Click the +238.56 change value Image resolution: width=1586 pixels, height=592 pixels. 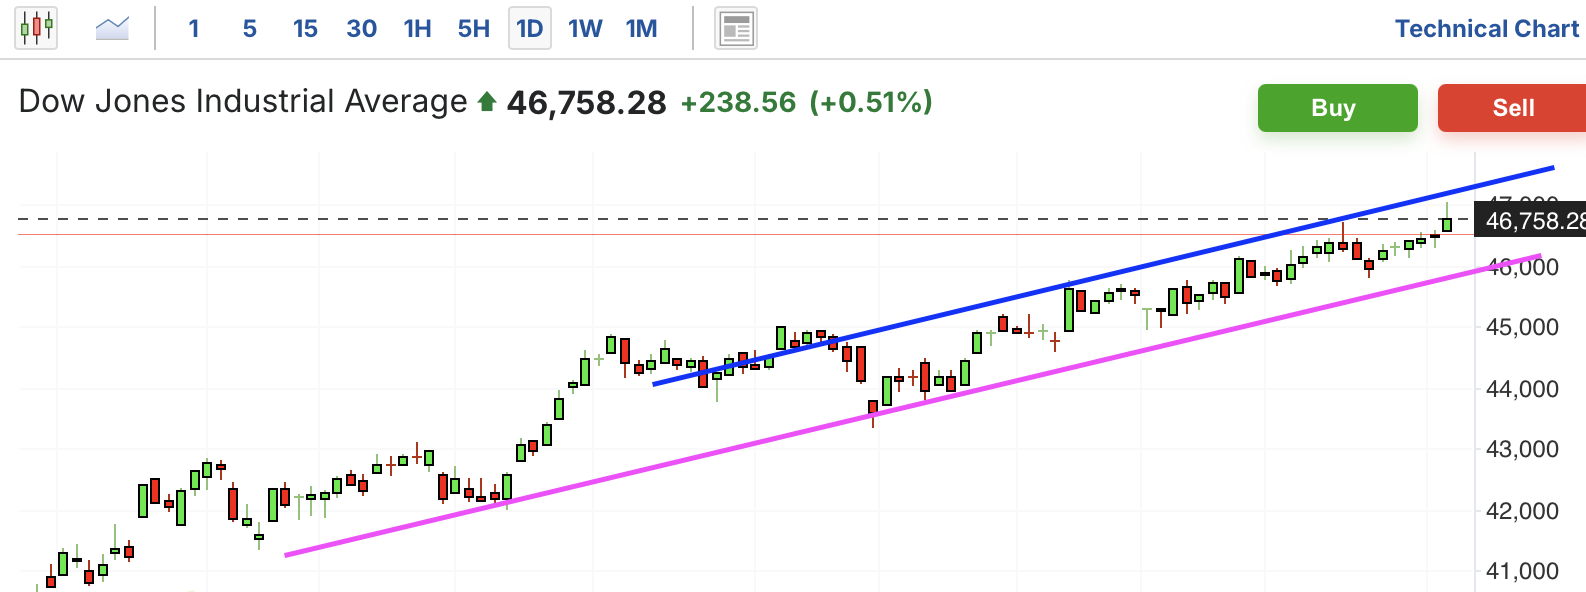[738, 103]
